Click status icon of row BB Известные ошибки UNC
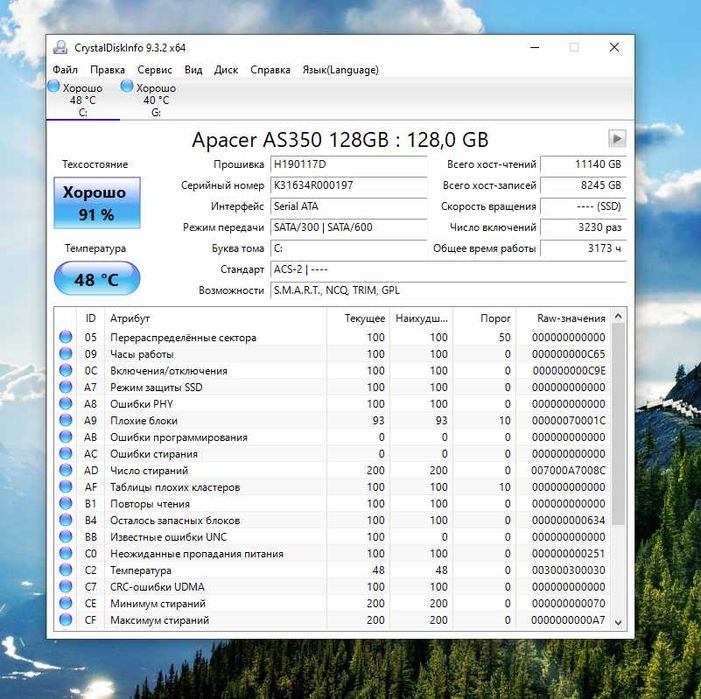 pyautogui.click(x=65, y=536)
